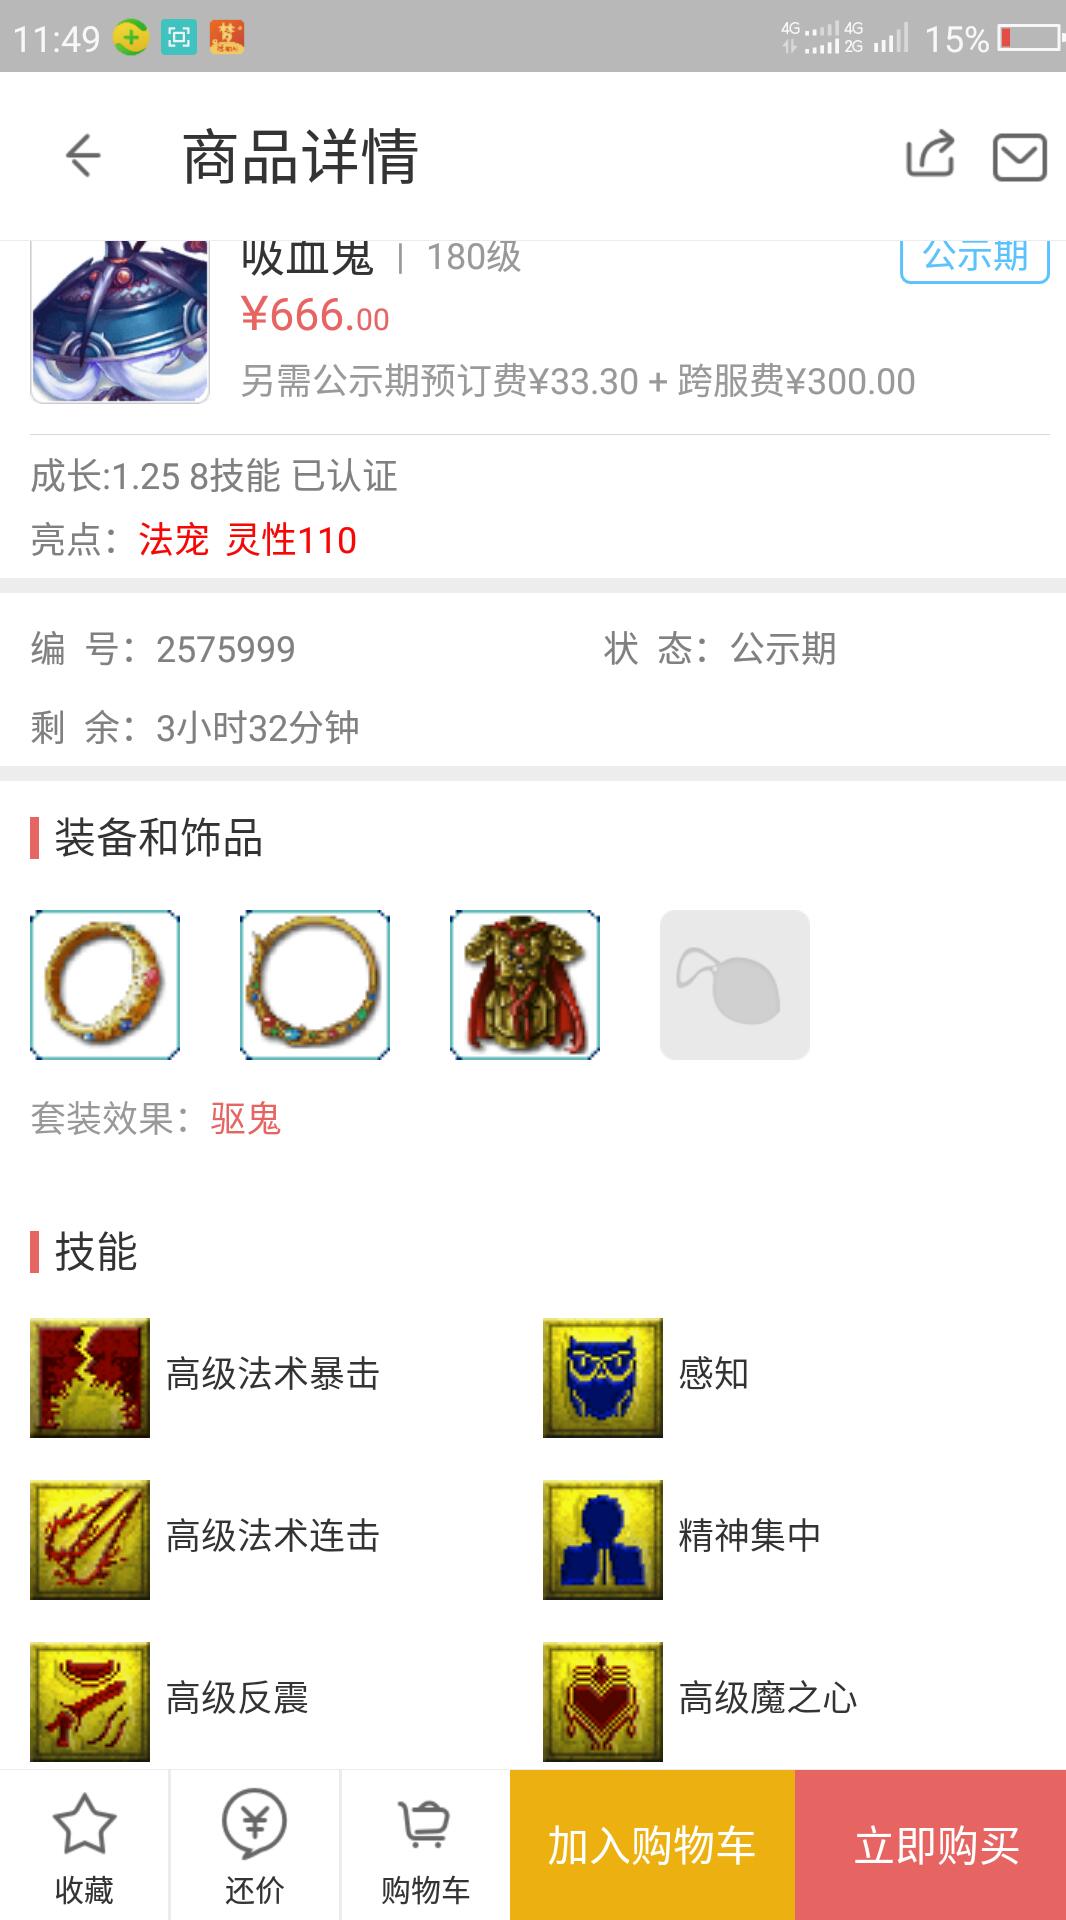Viewport: 1066px width, 1920px height.
Task: Tap the 高级法术暴击 skill icon
Action: click(x=90, y=1377)
